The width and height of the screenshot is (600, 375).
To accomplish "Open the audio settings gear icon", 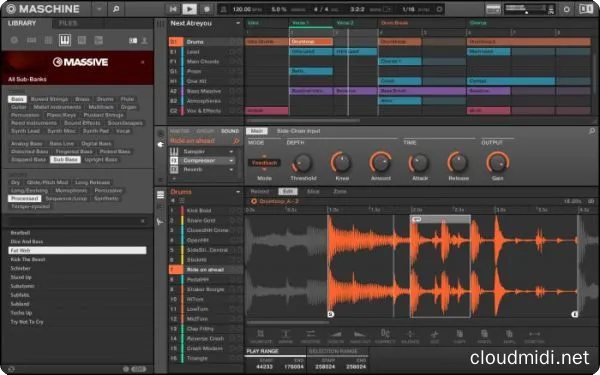I will point(567,9).
